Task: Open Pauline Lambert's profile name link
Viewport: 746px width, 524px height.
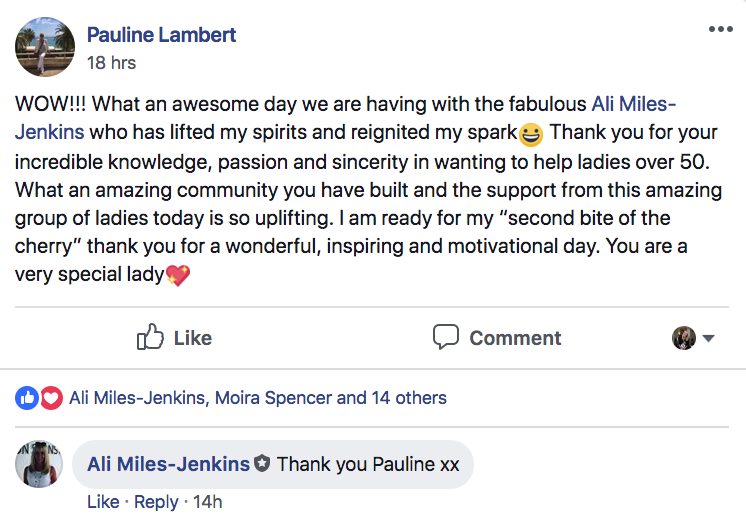Action: (162, 35)
